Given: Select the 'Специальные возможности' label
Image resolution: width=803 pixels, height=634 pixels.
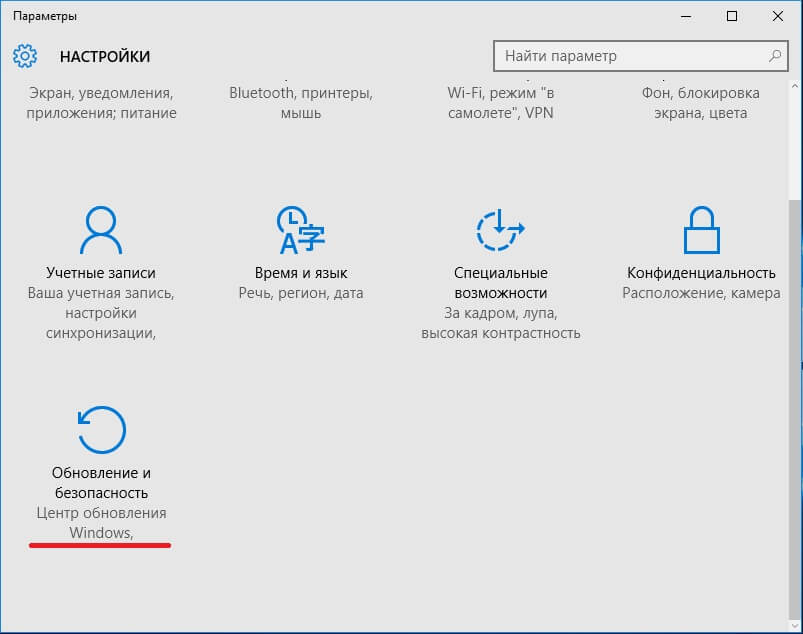Looking at the screenshot, I should (x=500, y=283).
